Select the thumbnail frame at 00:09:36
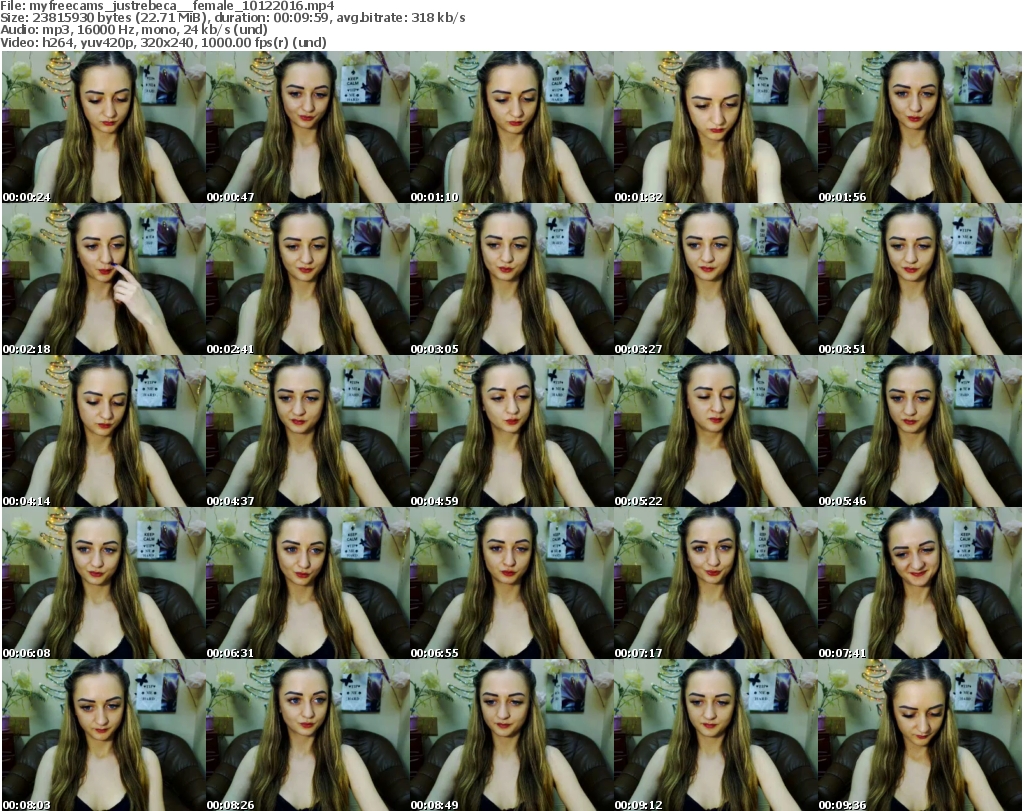Viewport: 1024px width, 811px height. click(x=920, y=735)
